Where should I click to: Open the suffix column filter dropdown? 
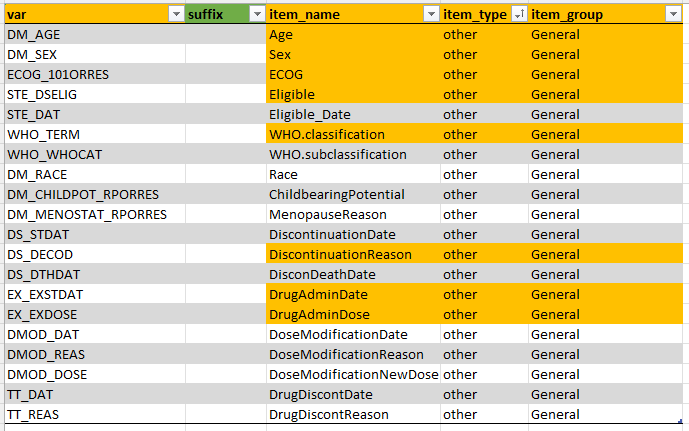click(x=257, y=14)
